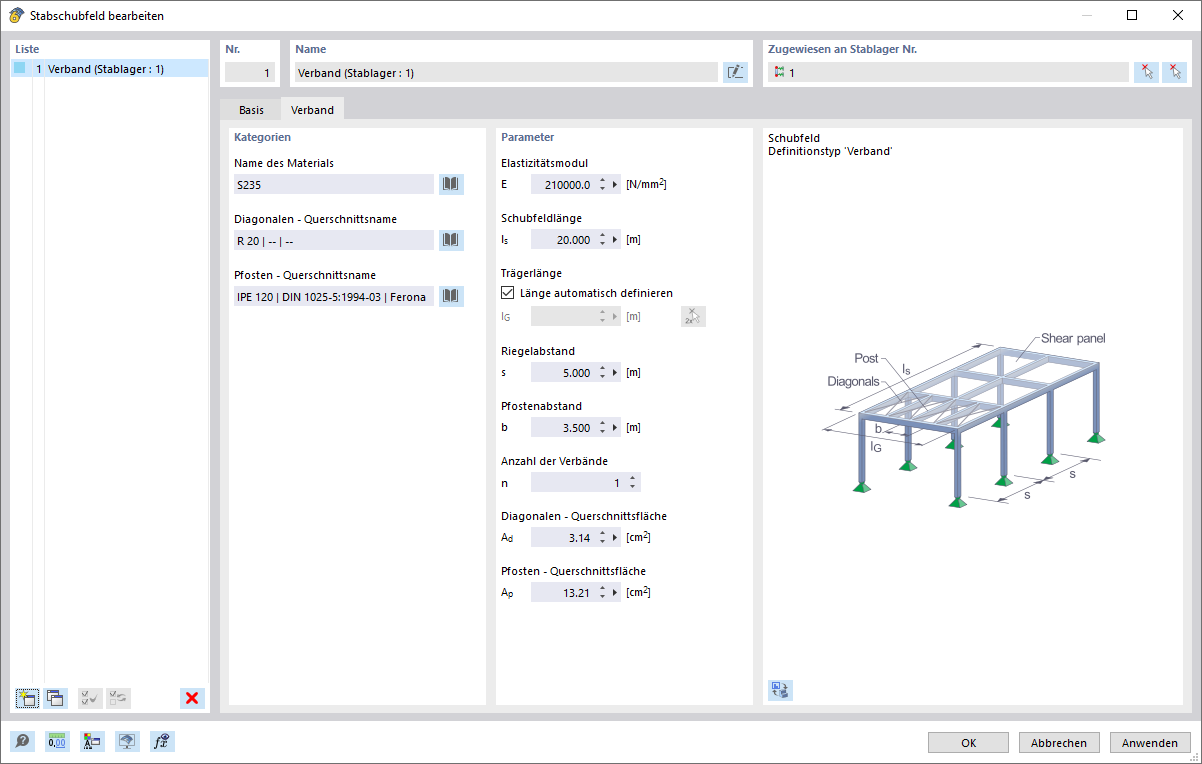1202x764 pixels.
Task: Decrease Anzahl der Verbände with the spinner
Action: point(634,486)
